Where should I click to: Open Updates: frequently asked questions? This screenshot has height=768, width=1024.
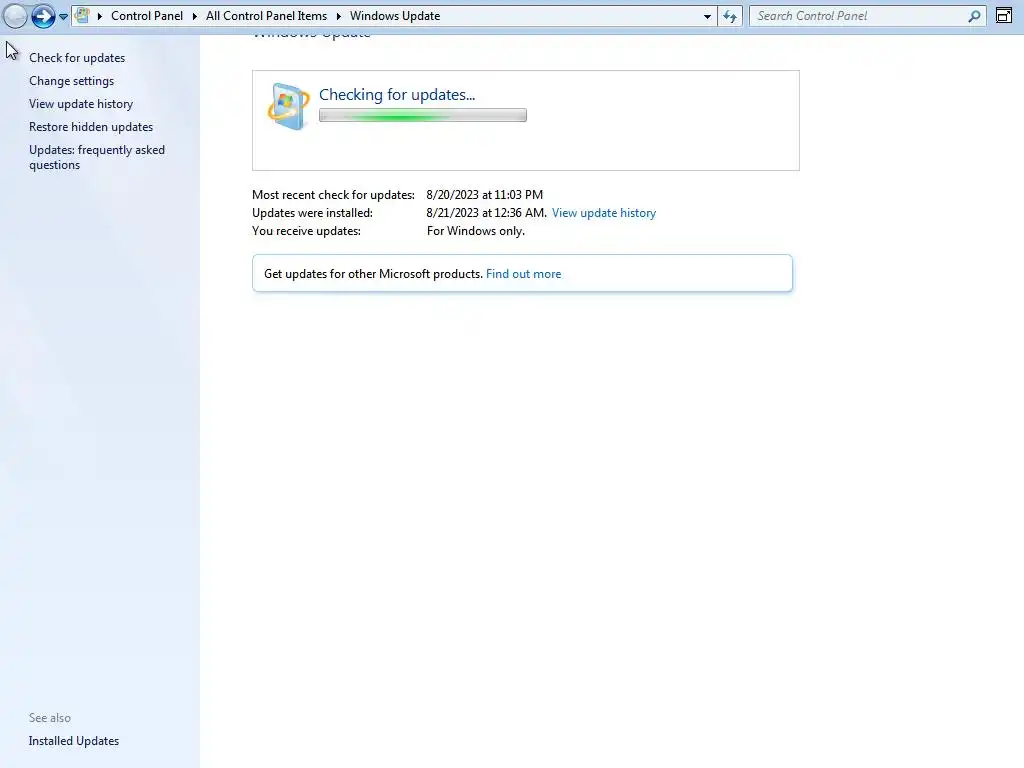[x=97, y=157]
